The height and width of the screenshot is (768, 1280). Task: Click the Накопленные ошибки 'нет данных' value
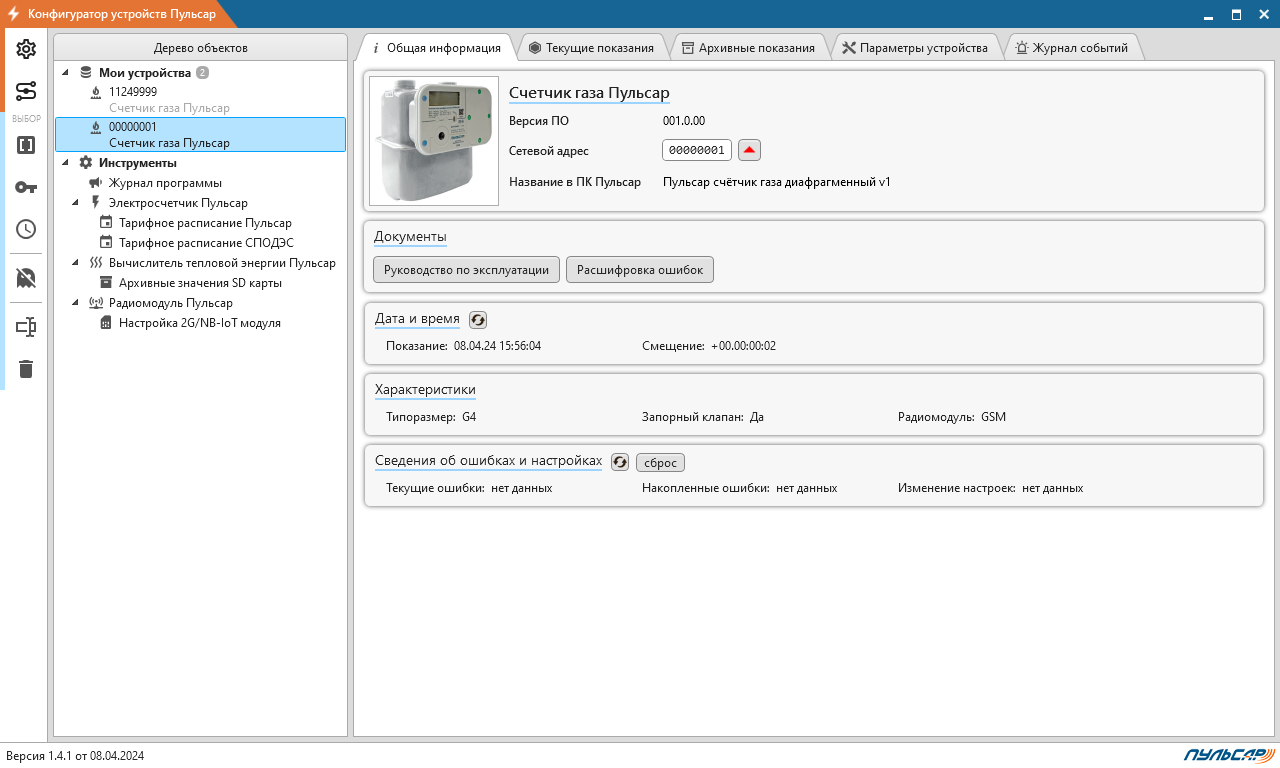click(807, 488)
